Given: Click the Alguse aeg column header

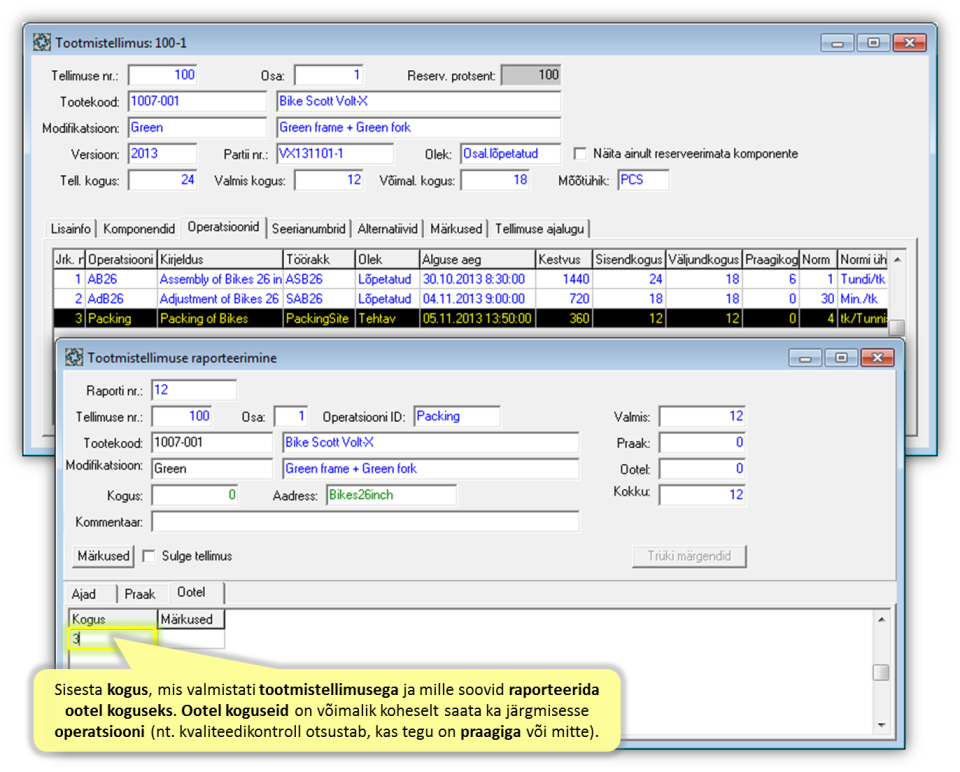Looking at the screenshot, I should pos(478,260).
